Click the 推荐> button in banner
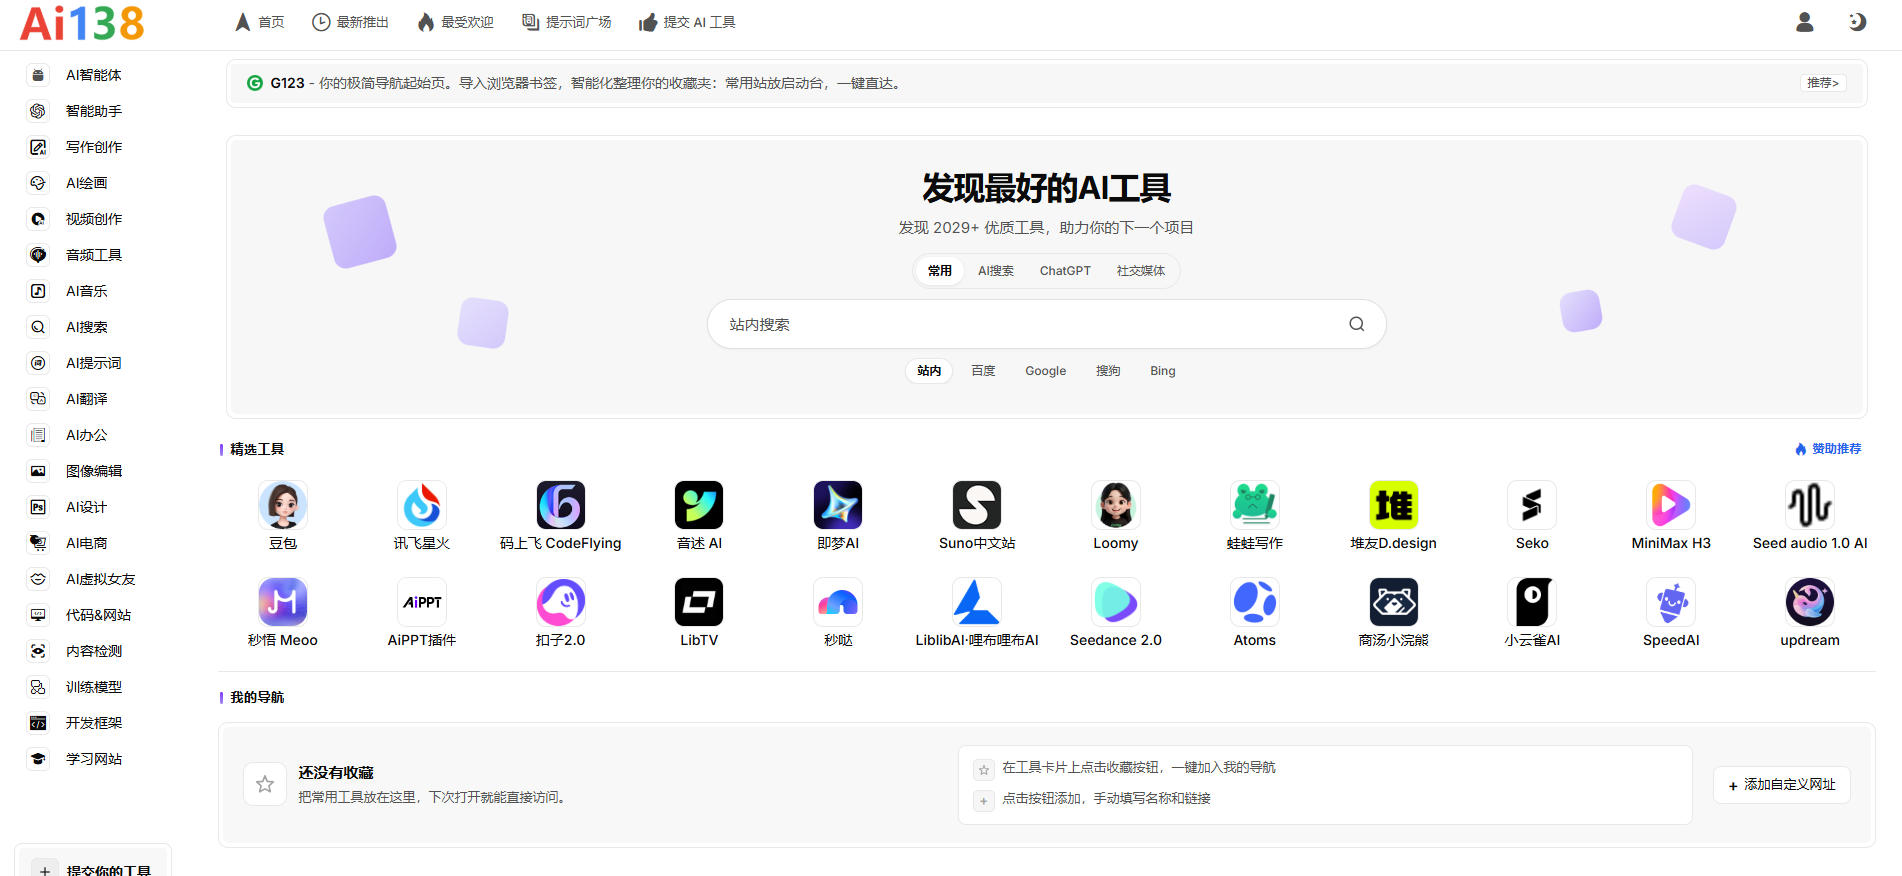1902x876 pixels. click(x=1823, y=83)
